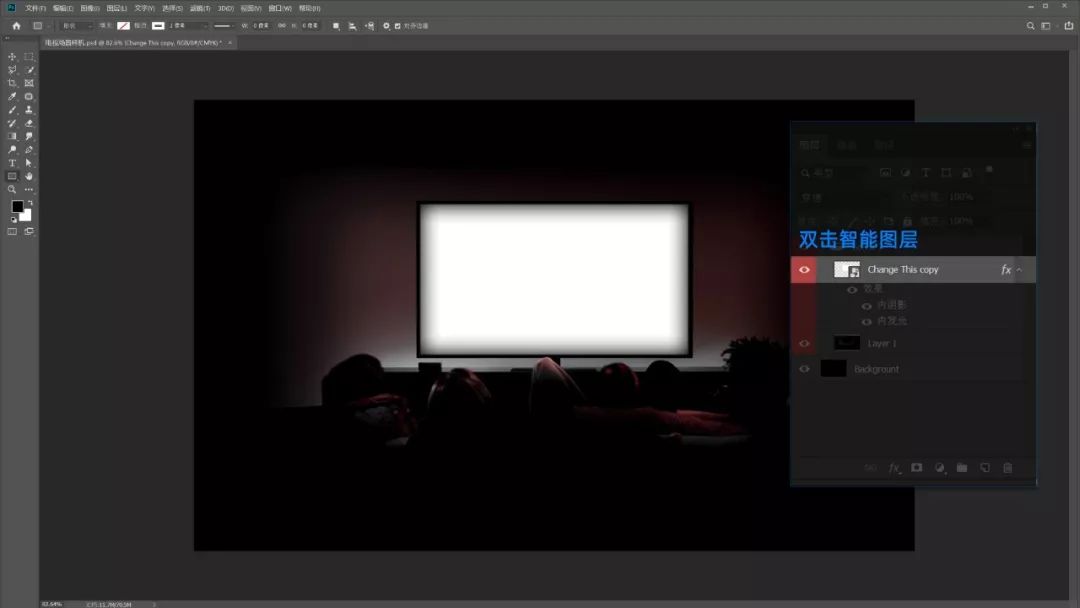Open the Edit Toolbar three-dots menu
The image size is (1080, 608).
tap(29, 189)
